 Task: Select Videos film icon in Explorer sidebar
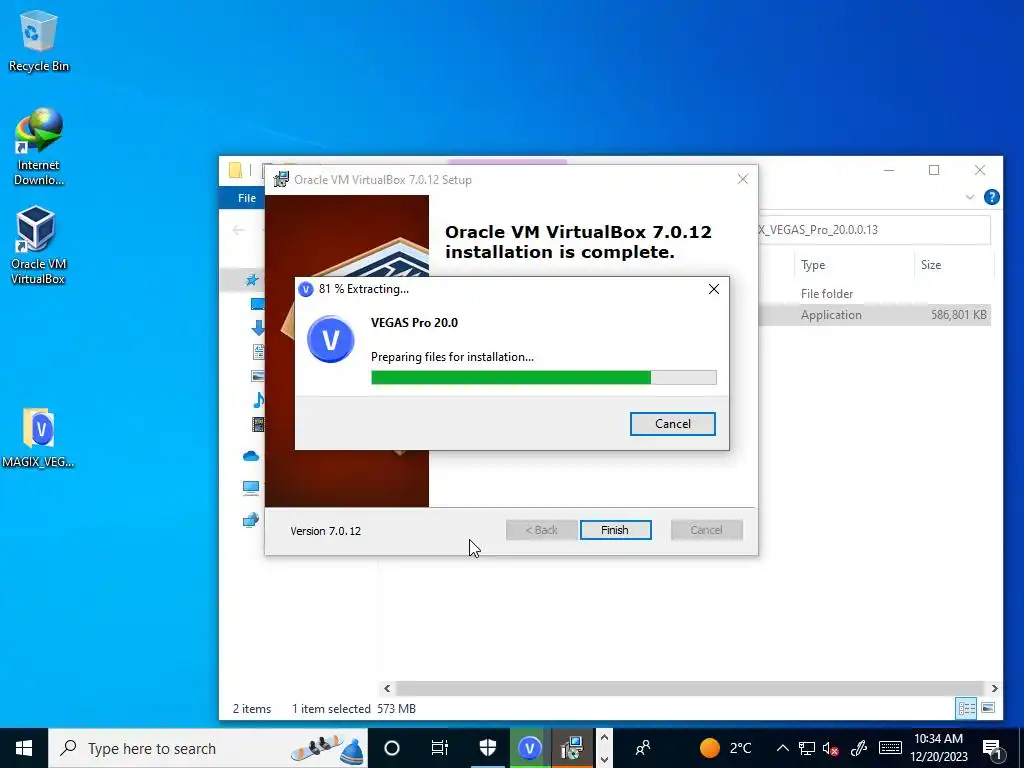[x=258, y=424]
